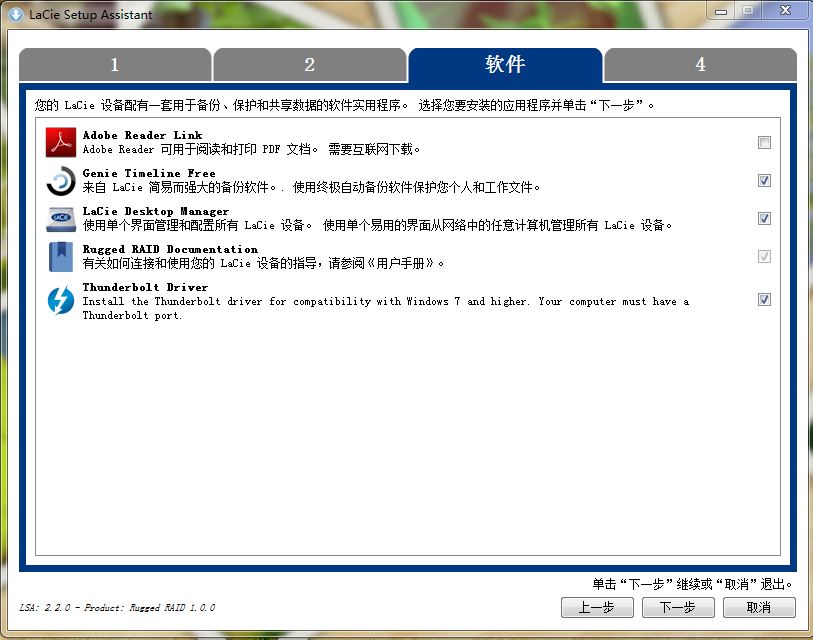Viewport: 813px width, 640px height.
Task: Select the Thunderbolt Driver title text
Action: coord(145,287)
